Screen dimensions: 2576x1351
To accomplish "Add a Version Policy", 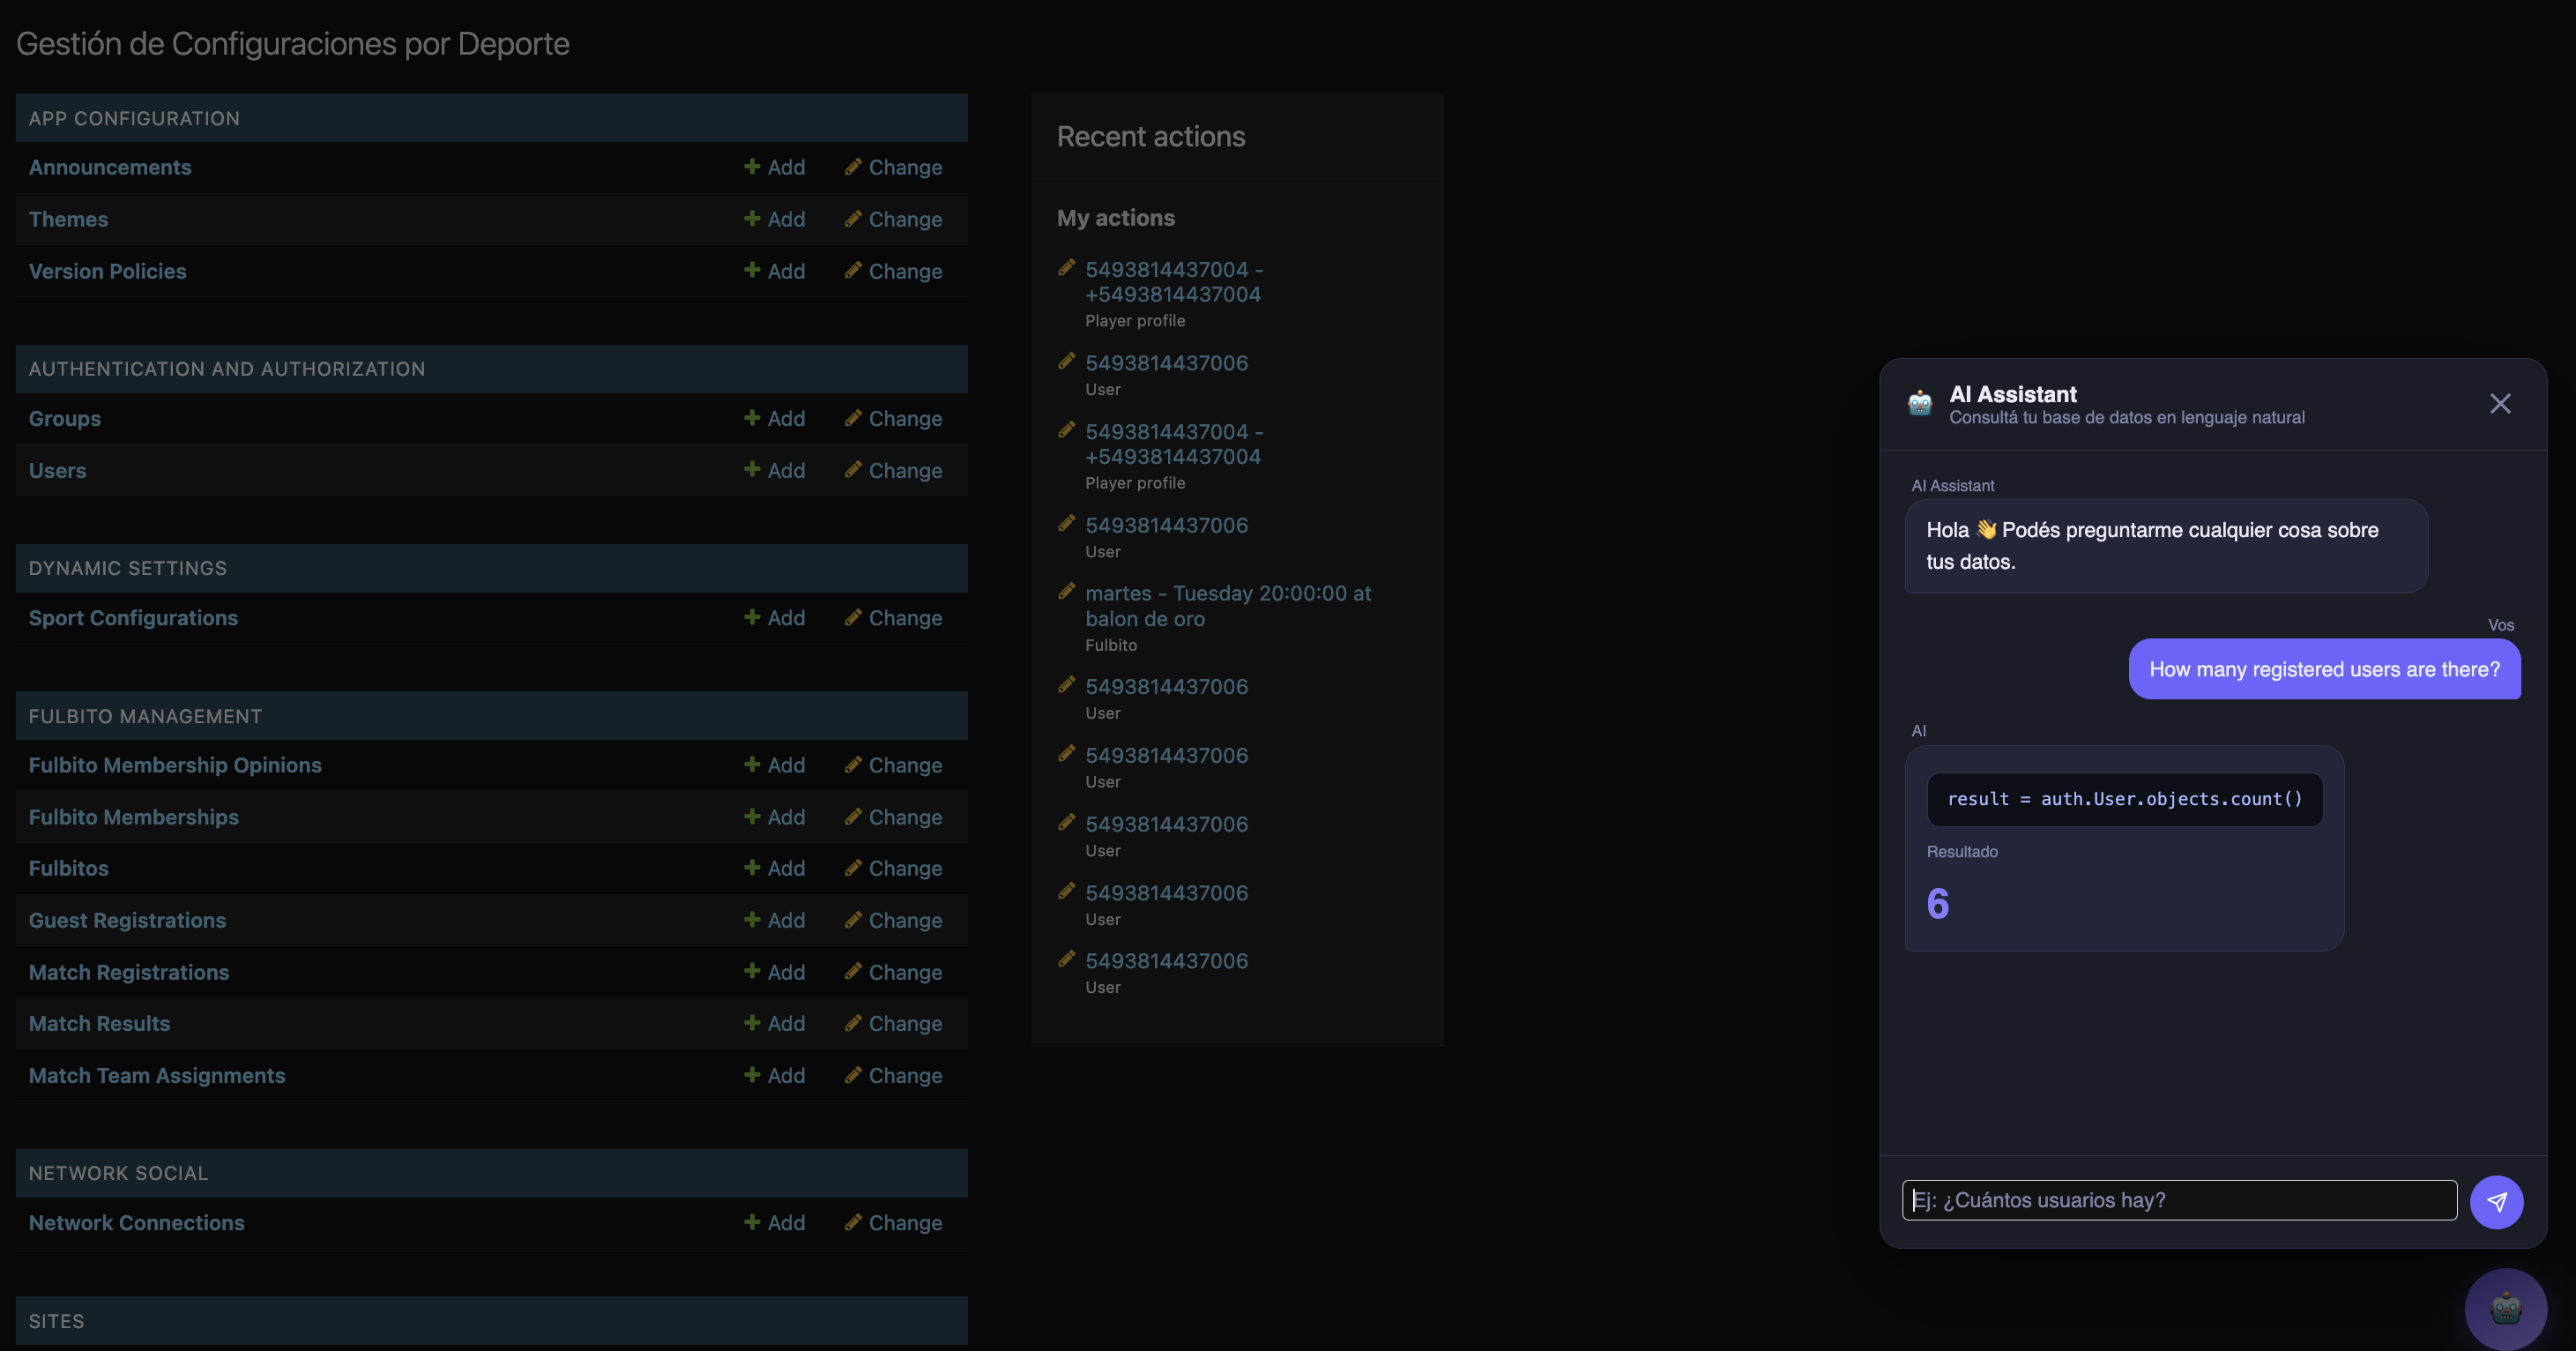I will click(775, 271).
